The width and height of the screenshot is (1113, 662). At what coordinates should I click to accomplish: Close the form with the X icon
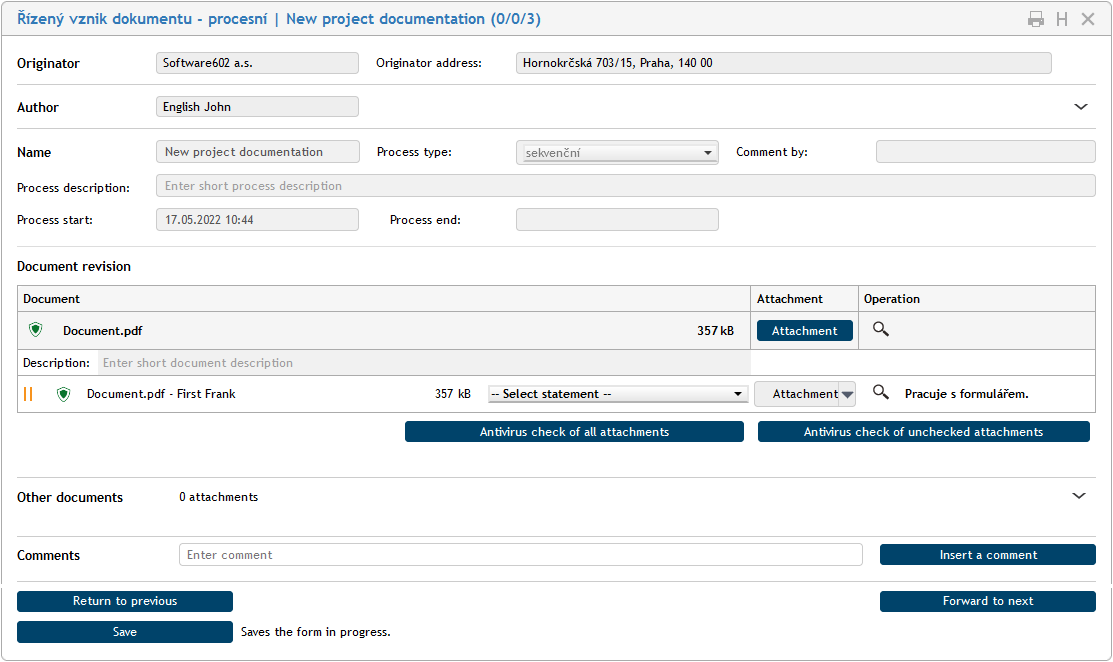(1088, 19)
